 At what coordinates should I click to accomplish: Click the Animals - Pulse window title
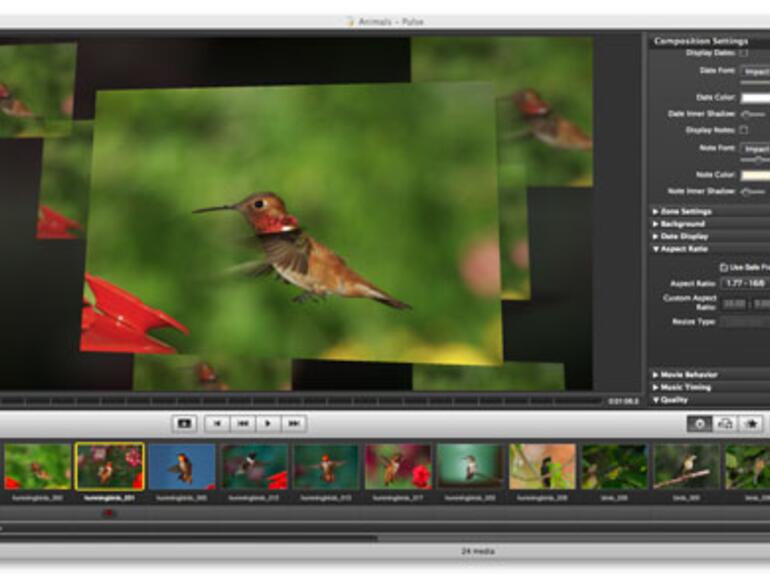tap(390, 22)
